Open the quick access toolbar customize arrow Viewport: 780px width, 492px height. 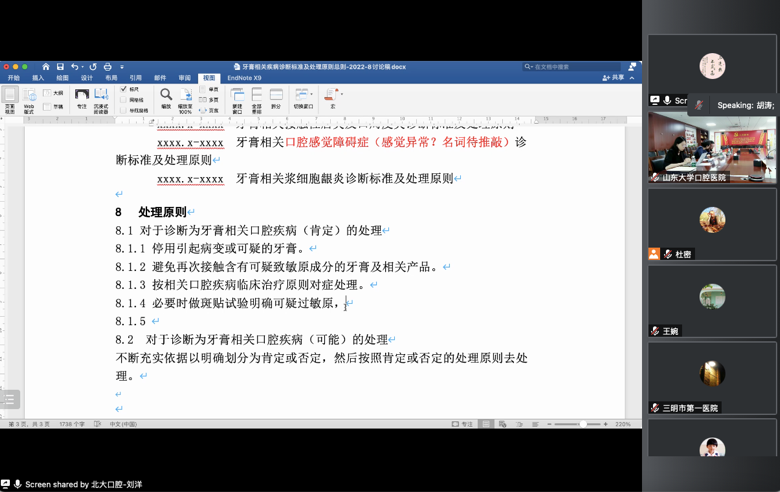coord(122,67)
